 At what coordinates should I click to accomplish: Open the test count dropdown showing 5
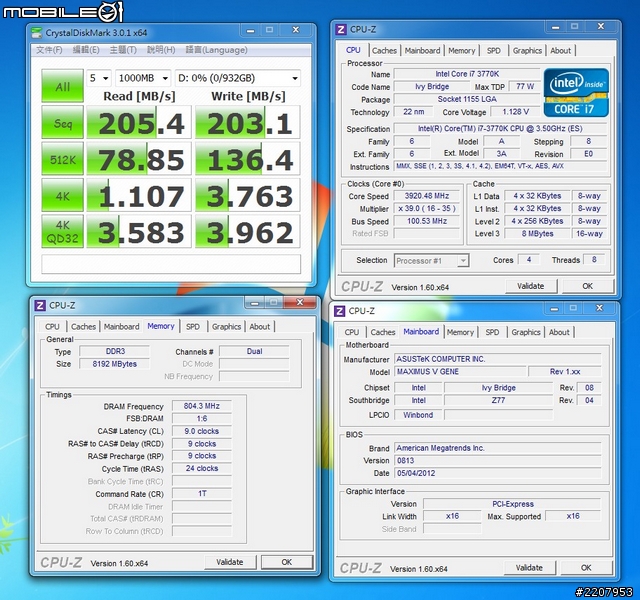[99, 78]
